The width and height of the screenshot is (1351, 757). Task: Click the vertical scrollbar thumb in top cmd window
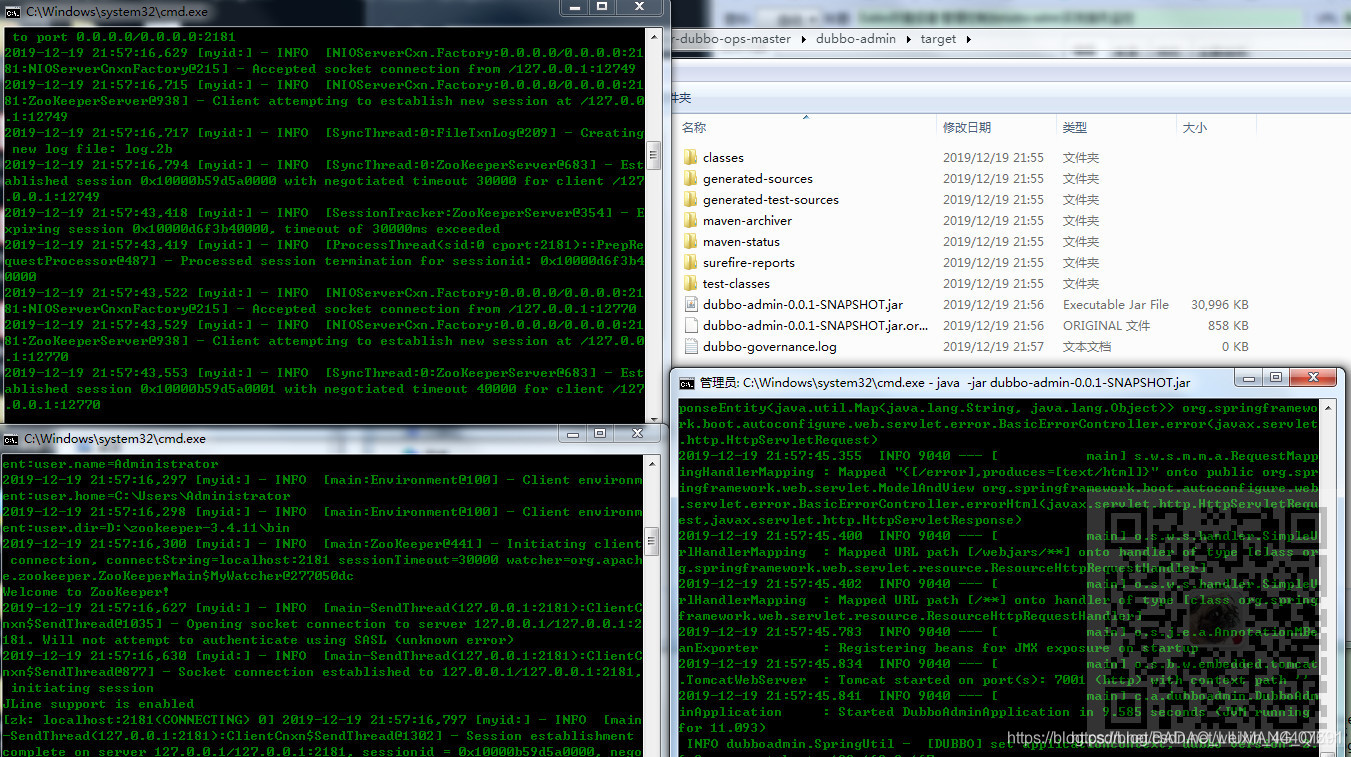pyautogui.click(x=654, y=154)
